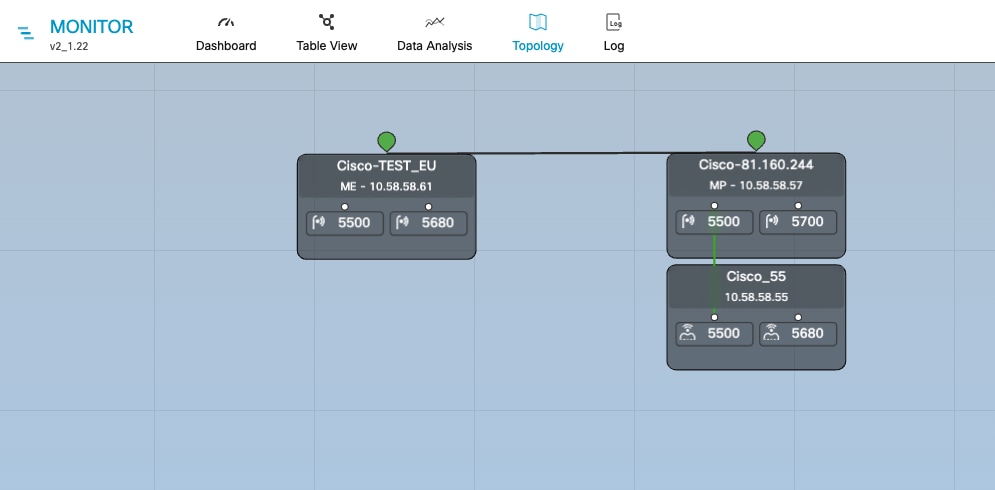Click the v2_1.22 version label
This screenshot has width=995, height=490.
[69, 46]
